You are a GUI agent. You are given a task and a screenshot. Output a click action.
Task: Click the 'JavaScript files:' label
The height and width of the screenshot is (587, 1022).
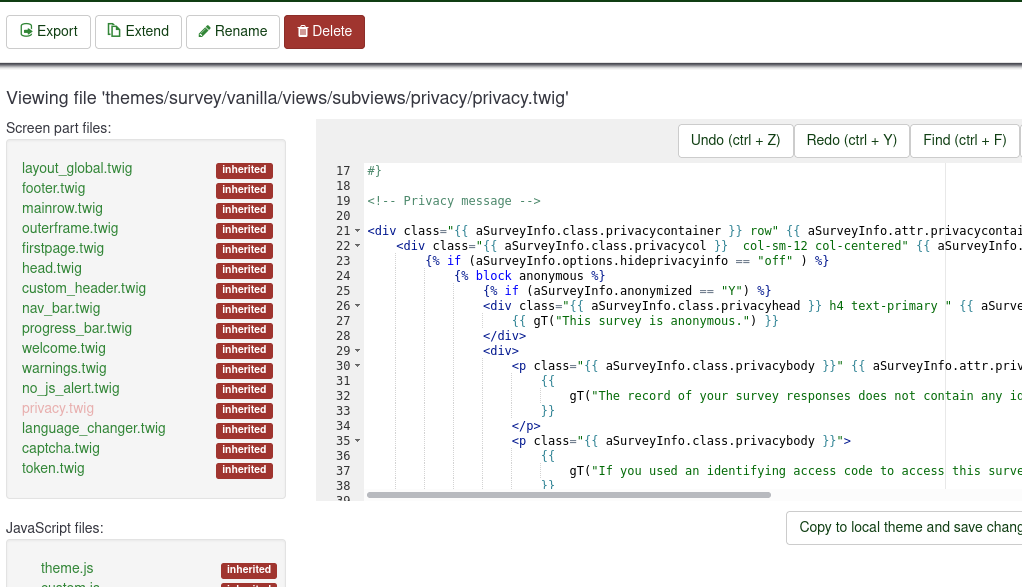[x=55, y=528]
